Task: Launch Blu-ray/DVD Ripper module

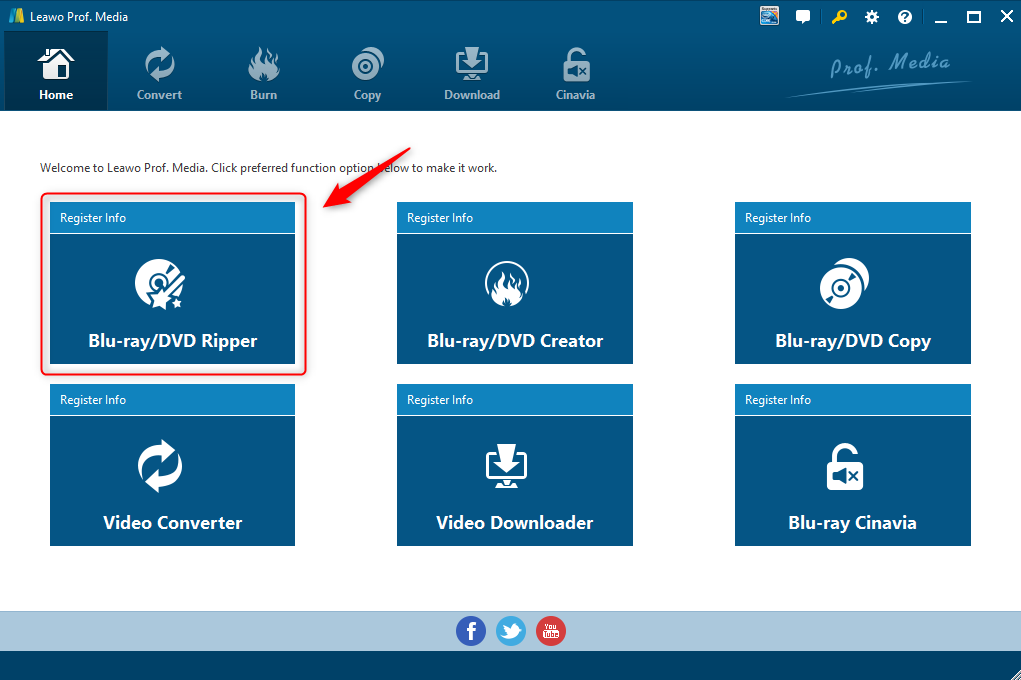Action: click(x=173, y=299)
